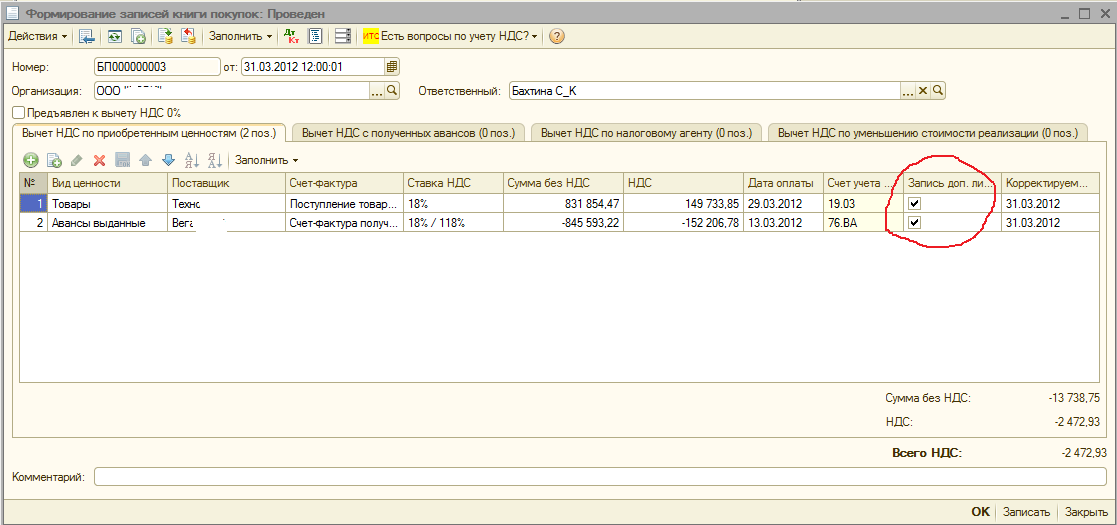
Task: Switch to Вычет НДС по приобретенным ценностям tab
Action: [149, 132]
